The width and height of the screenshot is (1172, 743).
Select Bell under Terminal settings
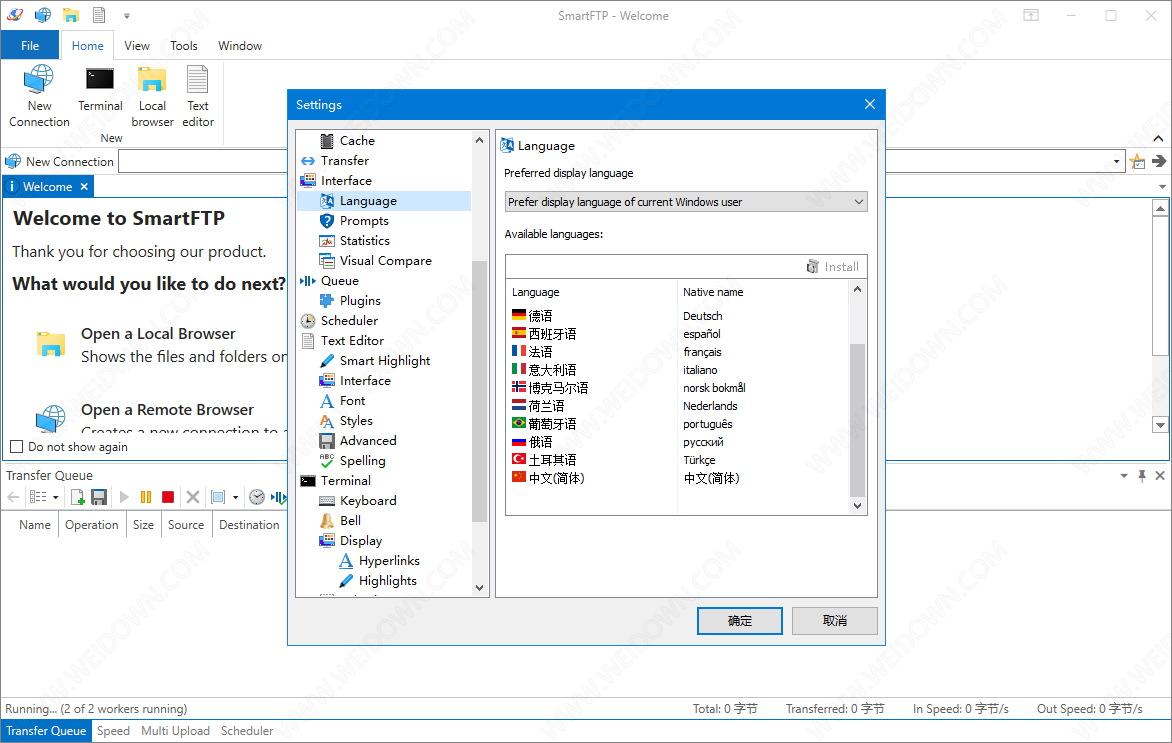pyautogui.click(x=350, y=520)
